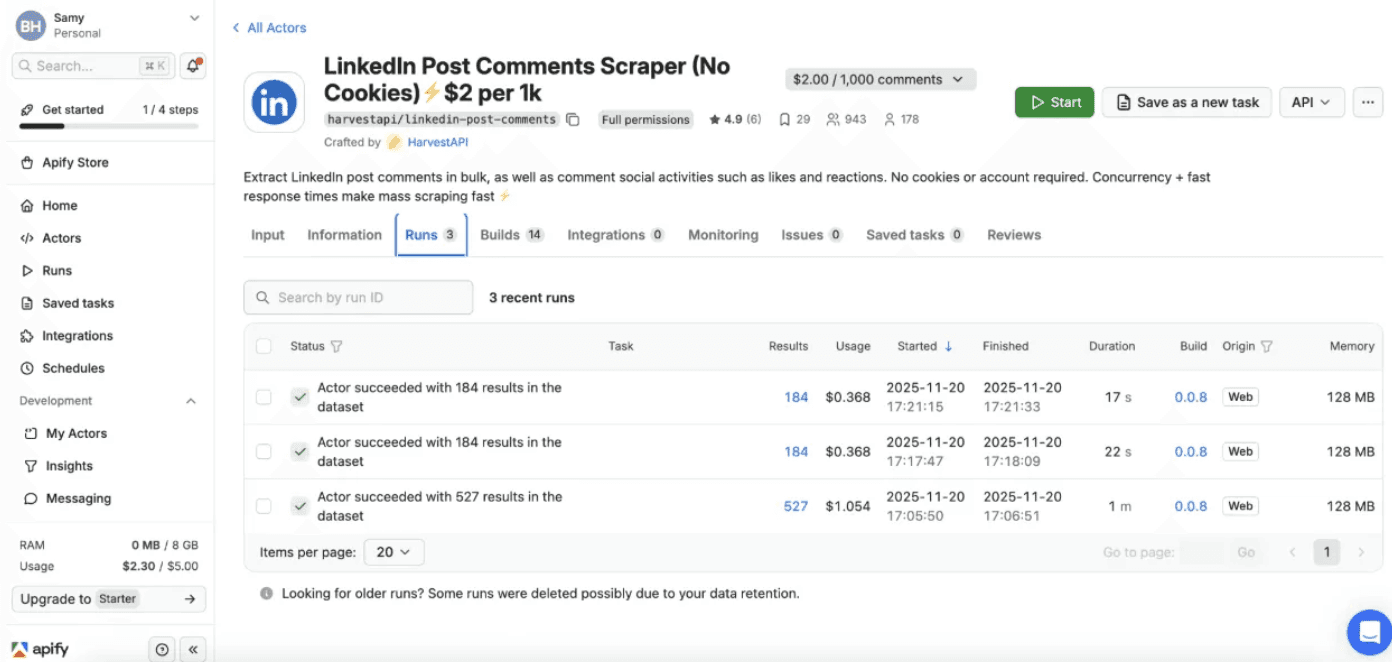Viewport: 1392px width, 662px height.
Task: Toggle the select-all runs checkbox in header
Action: [x=264, y=346]
